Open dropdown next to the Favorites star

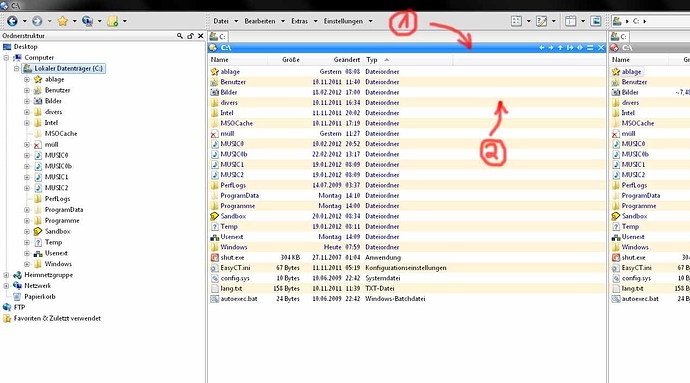tap(74, 21)
